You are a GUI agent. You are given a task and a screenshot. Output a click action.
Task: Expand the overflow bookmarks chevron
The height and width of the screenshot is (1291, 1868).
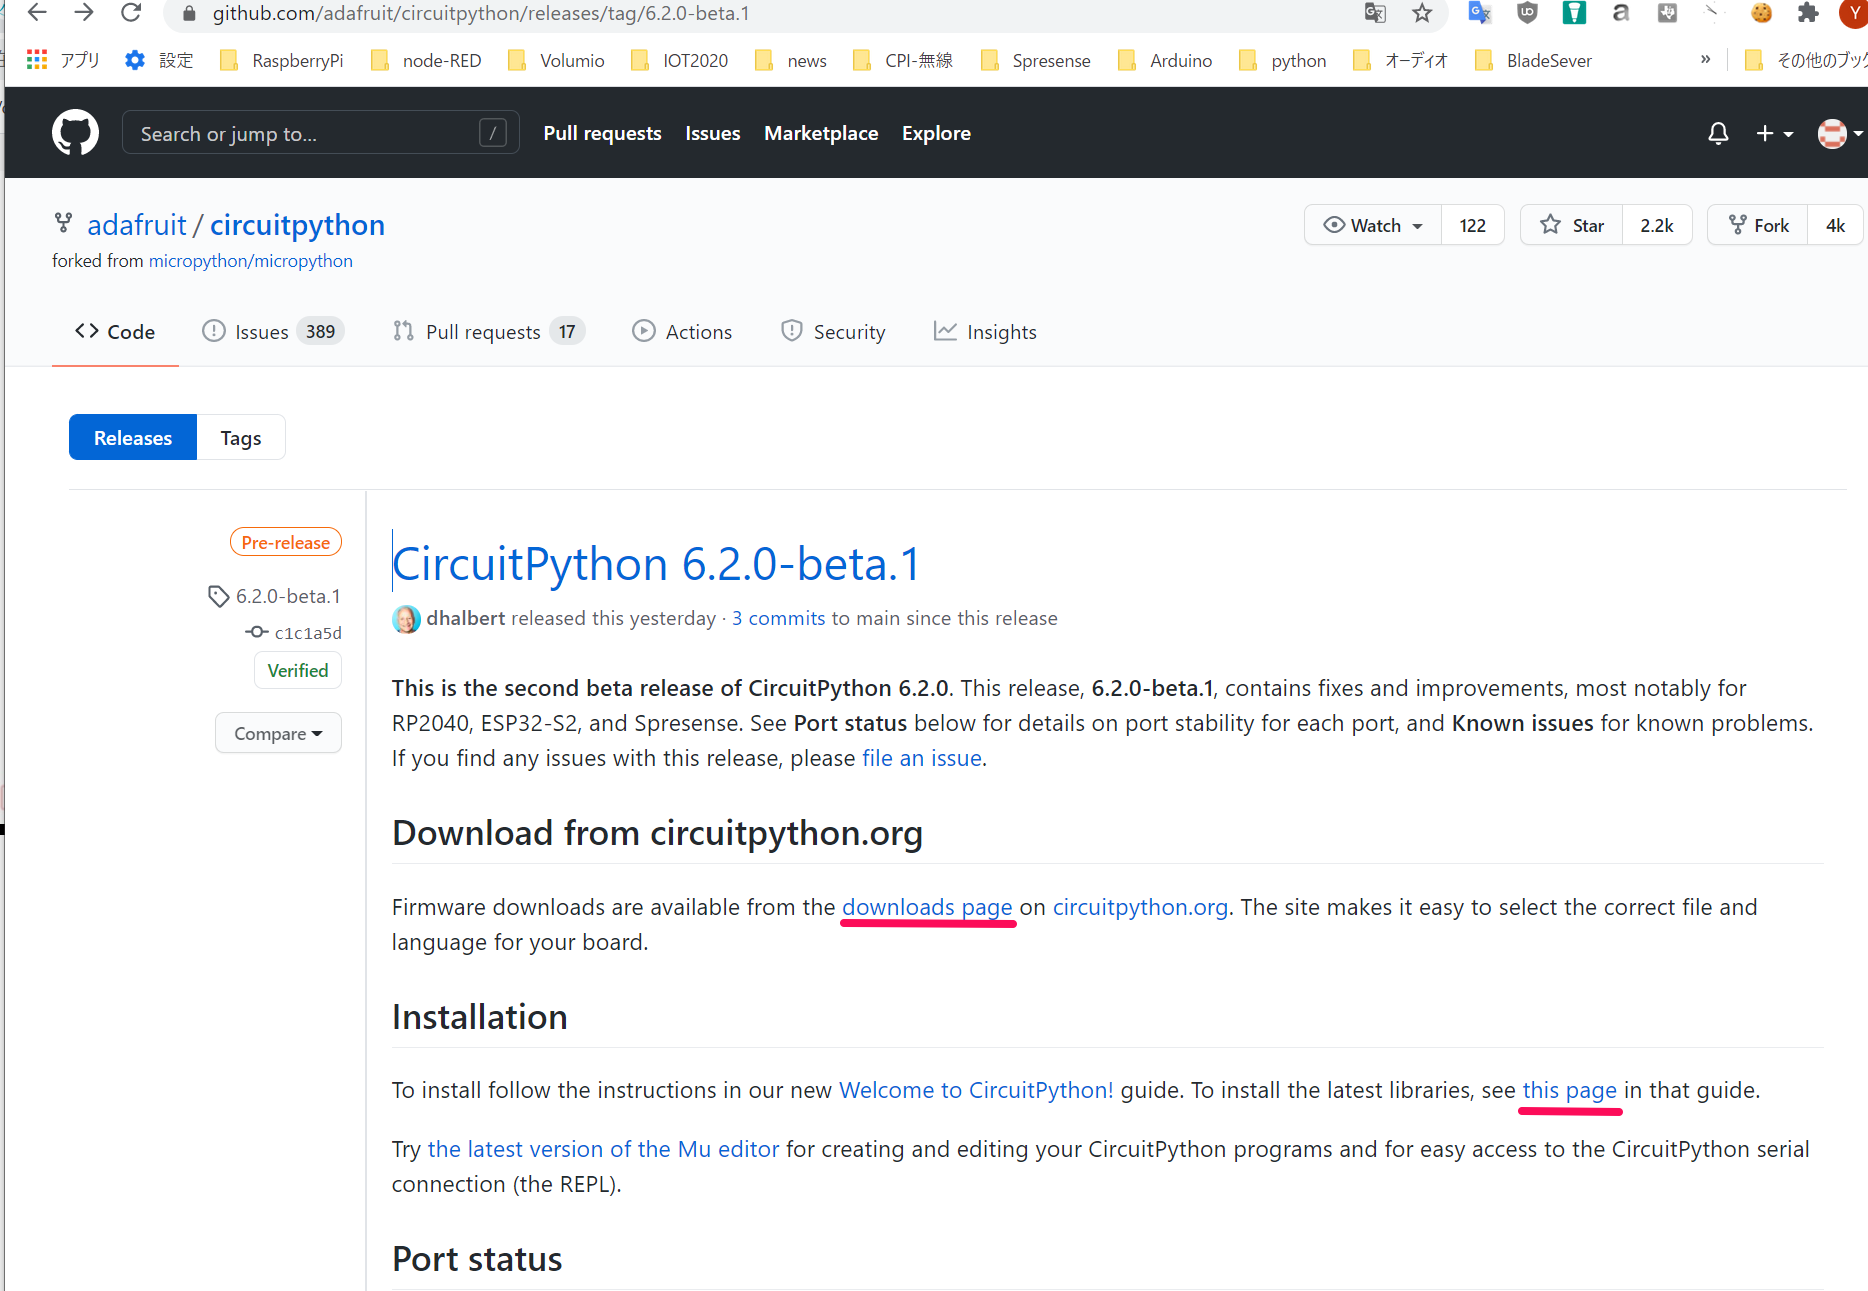click(x=1705, y=59)
